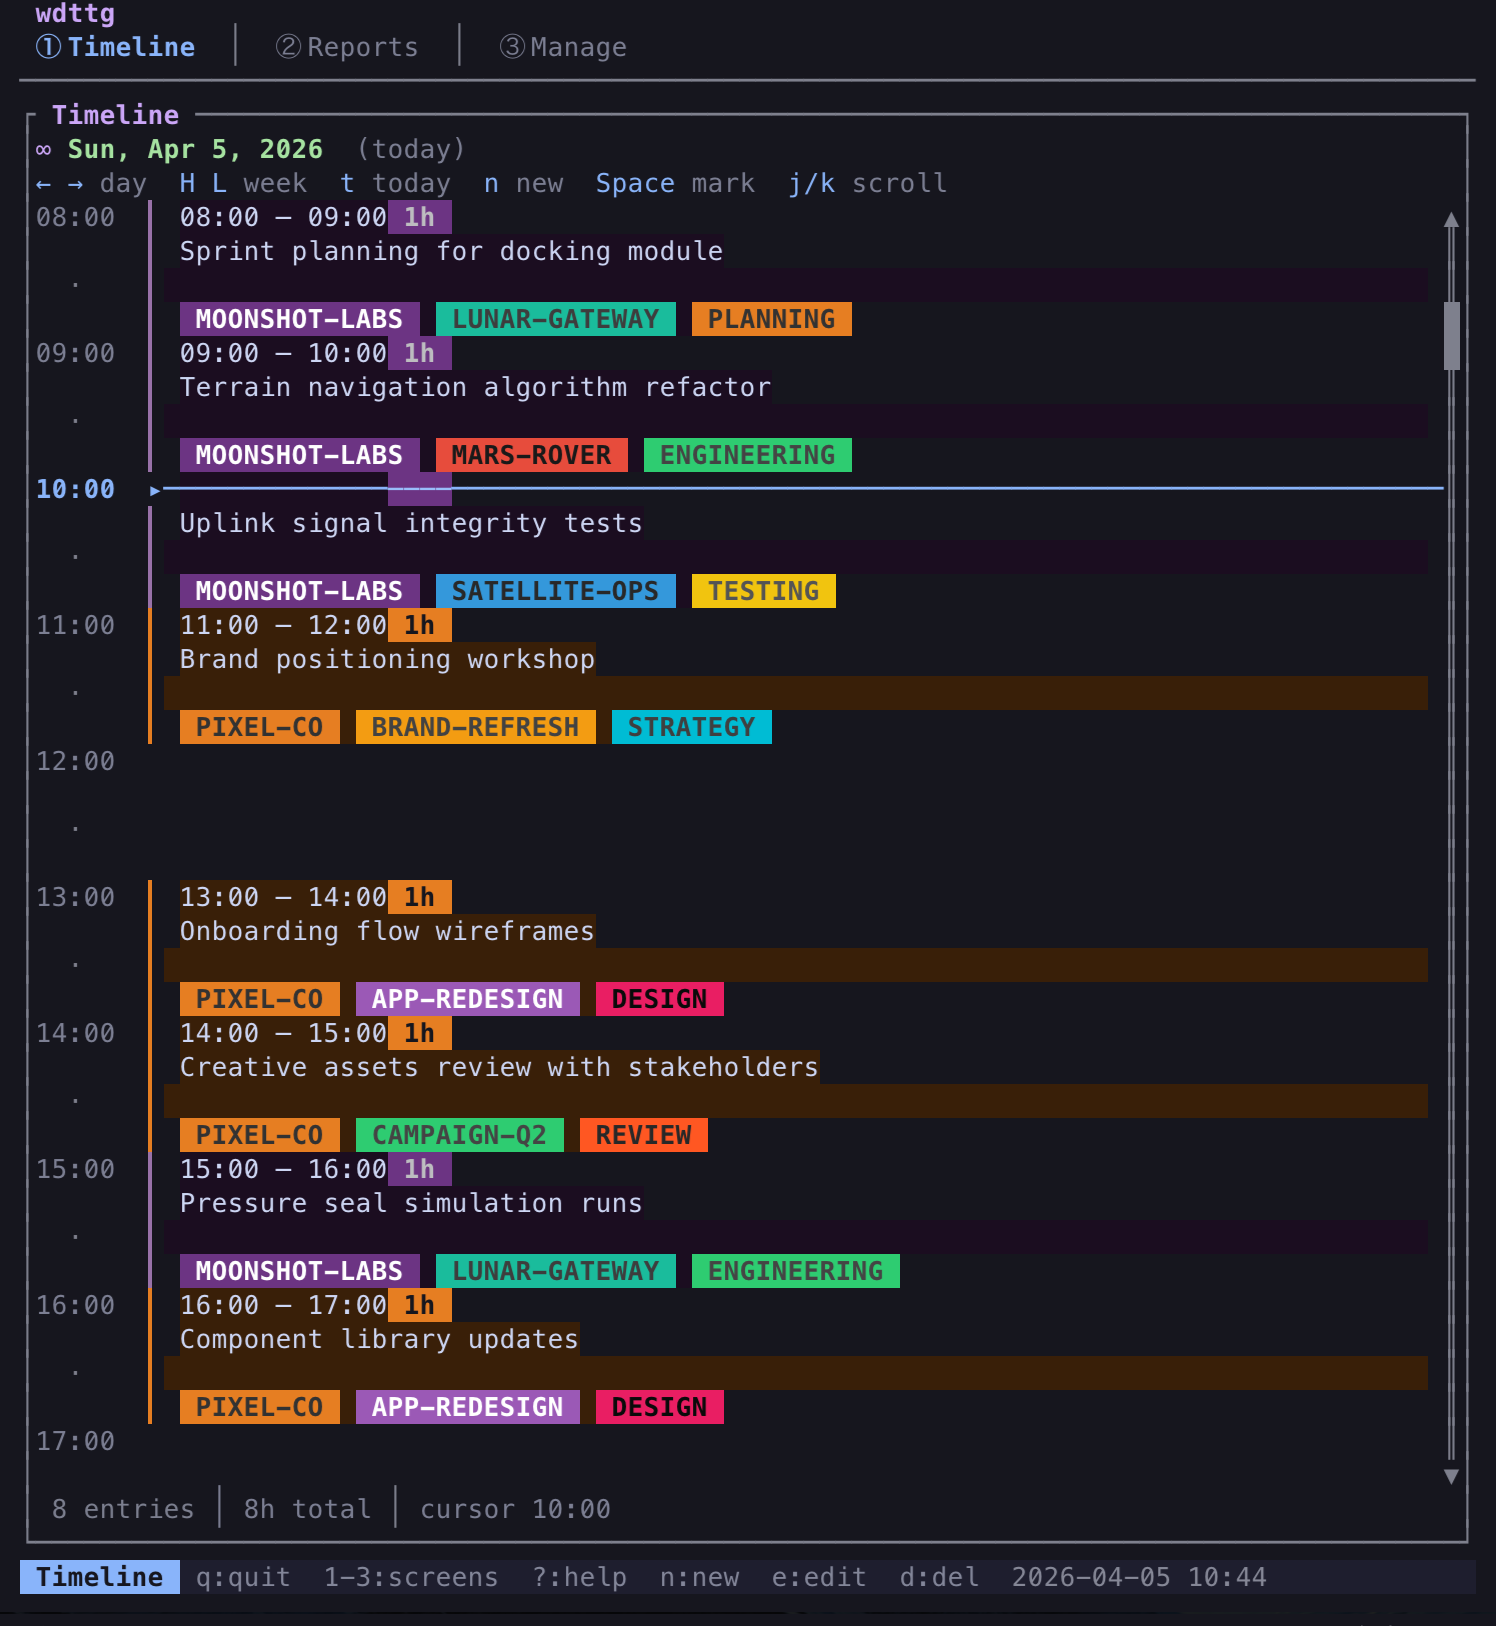Click the right arrow next-day hint
Screen dimensions: 1496x1626
pyautogui.click(x=76, y=184)
